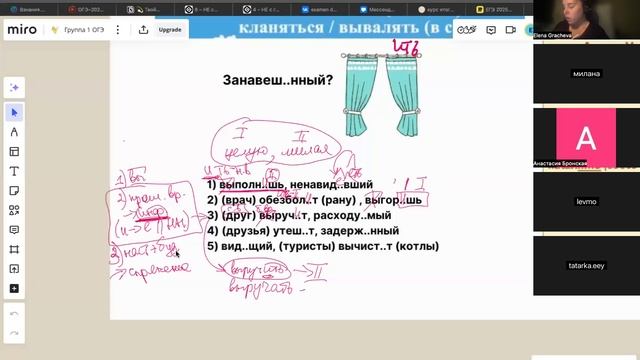Switch to the examen VK browser tab

tap(320, 9)
